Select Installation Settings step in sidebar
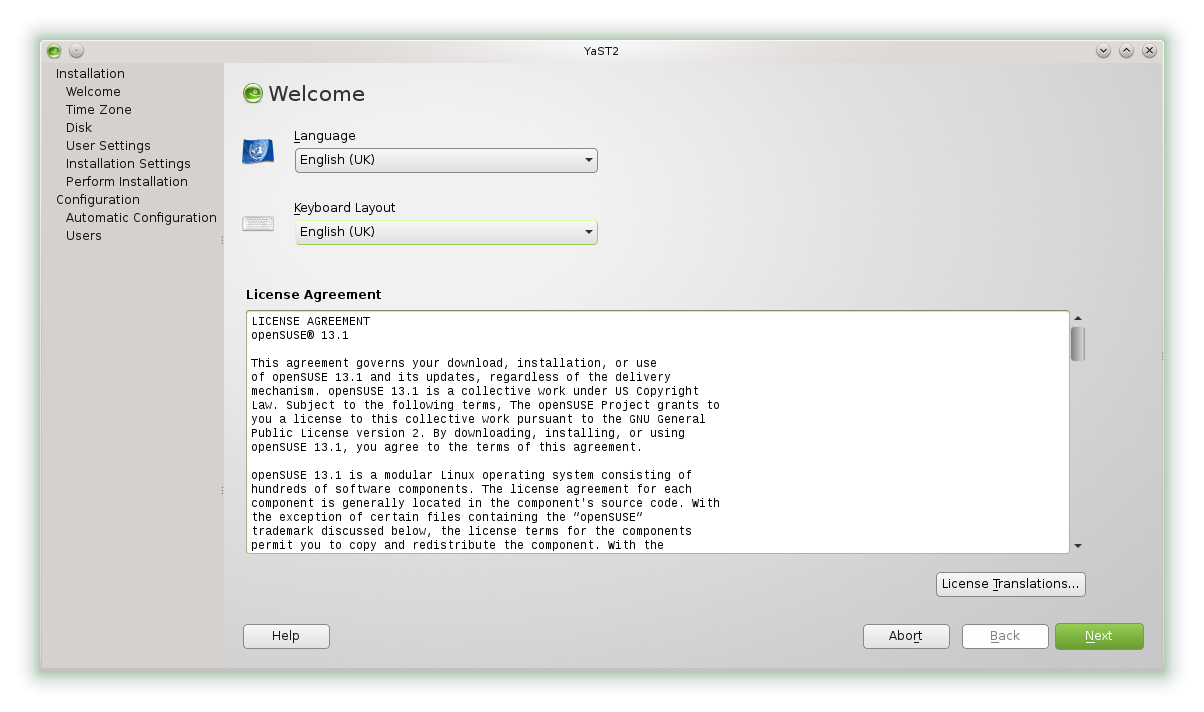Image resolution: width=1204 pixels, height=712 pixels. tap(128, 164)
